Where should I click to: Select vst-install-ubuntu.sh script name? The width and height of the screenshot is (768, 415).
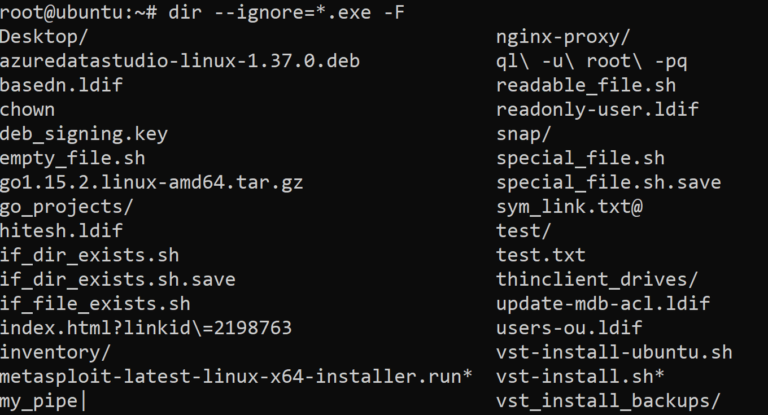614,353
